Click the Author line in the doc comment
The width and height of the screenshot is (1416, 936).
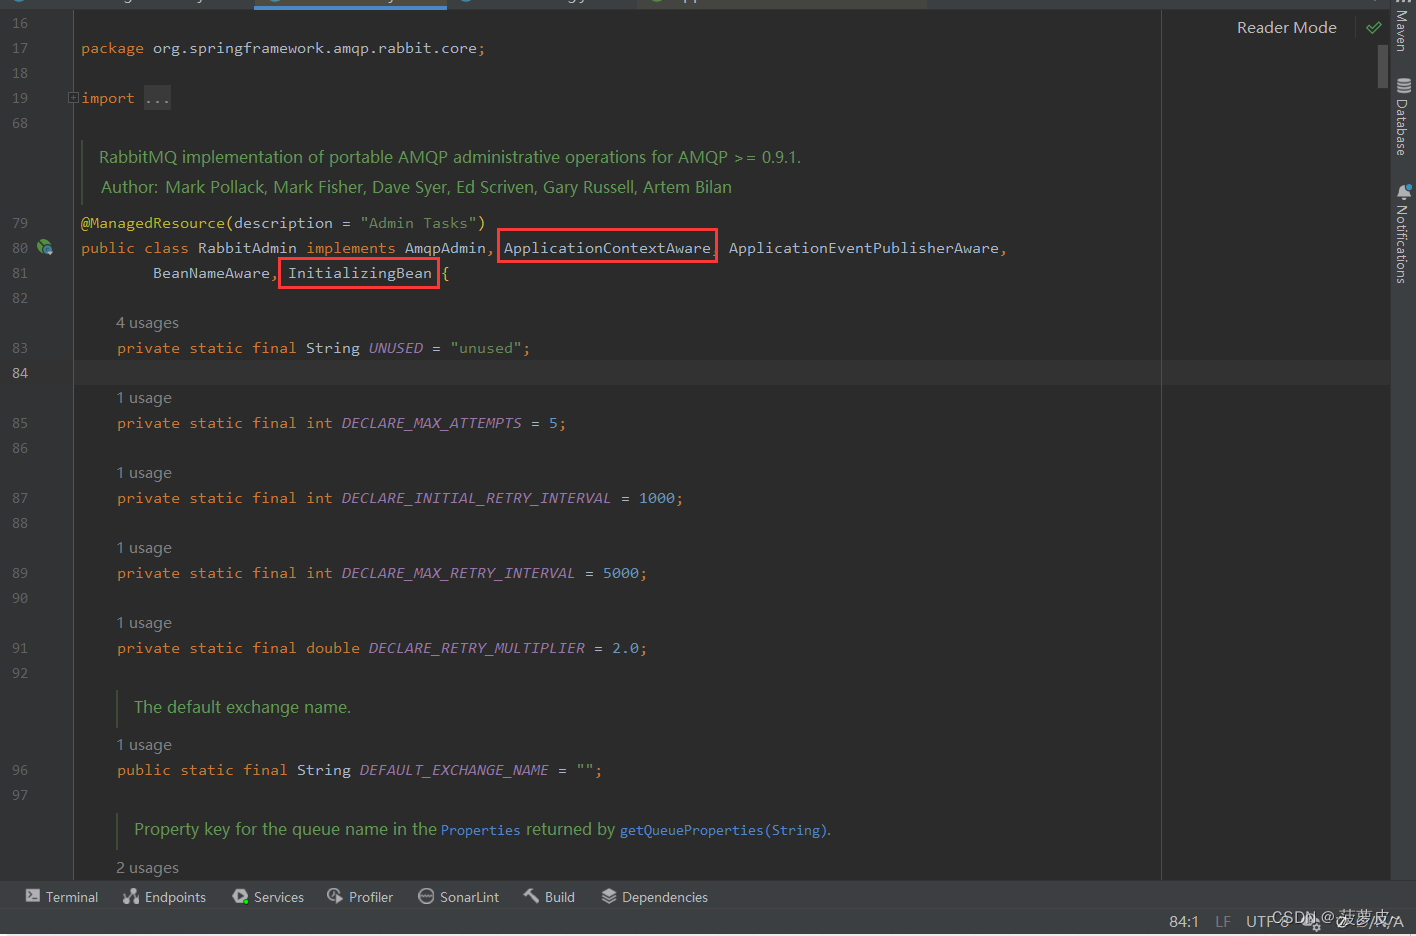[x=416, y=187]
